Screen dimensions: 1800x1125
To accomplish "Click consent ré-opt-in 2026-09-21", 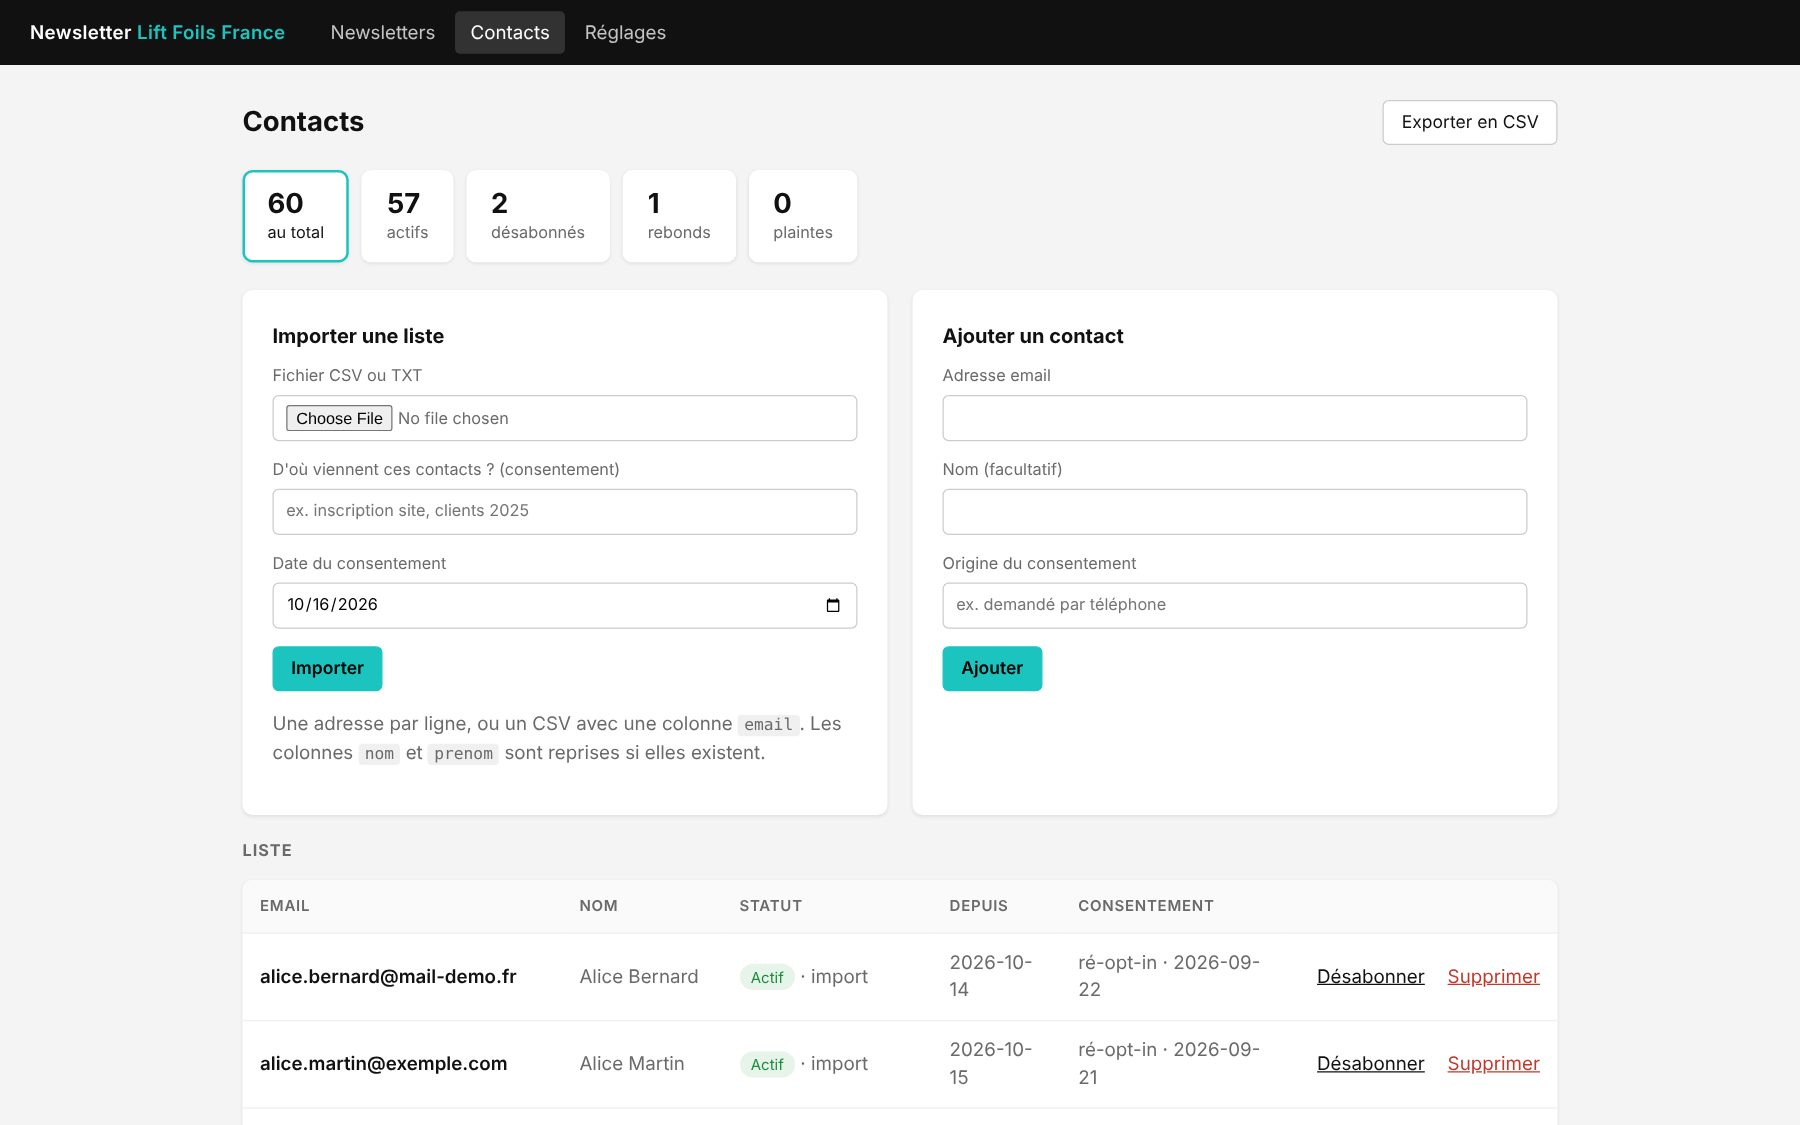I will click(1169, 1063).
